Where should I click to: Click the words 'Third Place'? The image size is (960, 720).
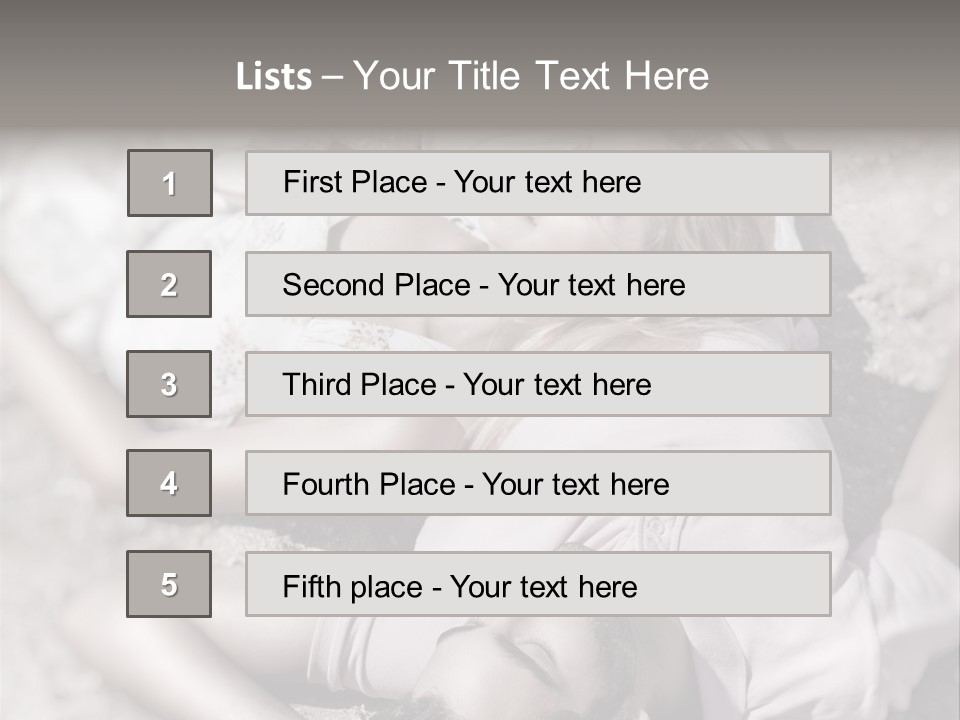click(x=359, y=384)
